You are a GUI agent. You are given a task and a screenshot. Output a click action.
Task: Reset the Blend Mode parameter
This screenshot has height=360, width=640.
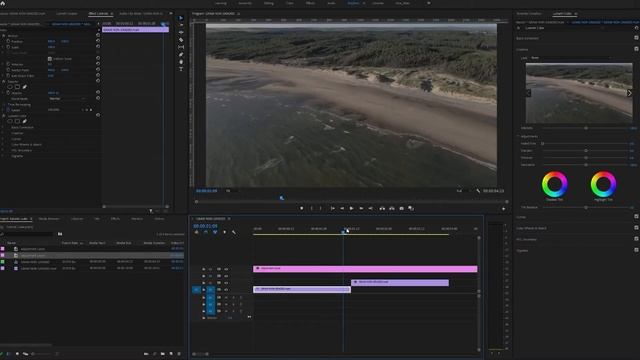(98, 98)
